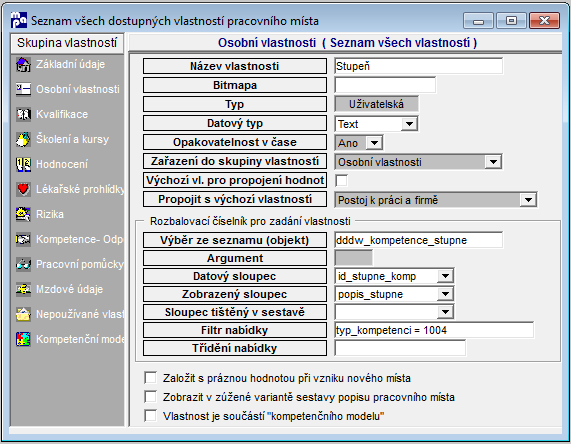The image size is (571, 444).
Task: Click the Osobní vlastnosti sidebar icon
Action: tap(23, 89)
